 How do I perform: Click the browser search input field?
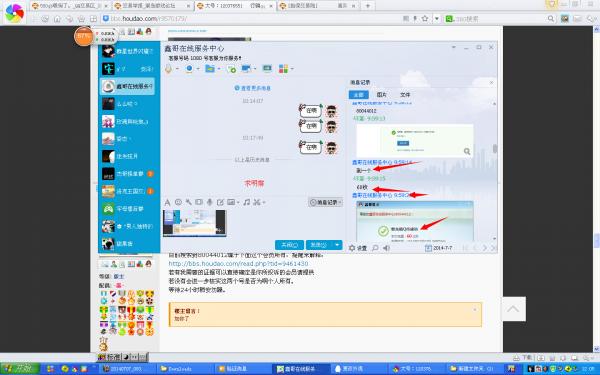[x=500, y=18]
